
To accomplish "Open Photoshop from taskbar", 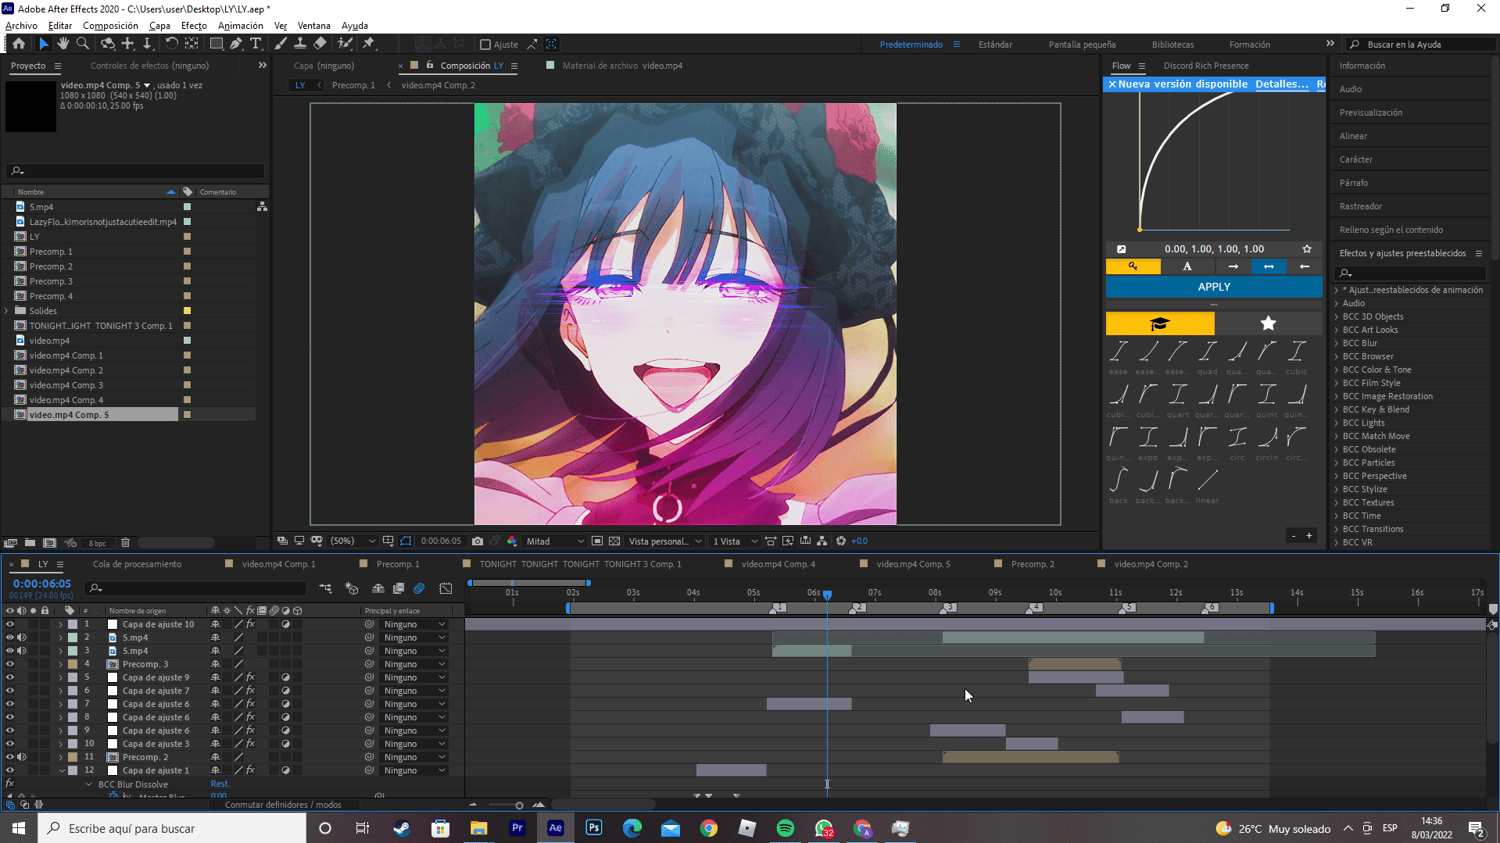I will pyautogui.click(x=594, y=828).
